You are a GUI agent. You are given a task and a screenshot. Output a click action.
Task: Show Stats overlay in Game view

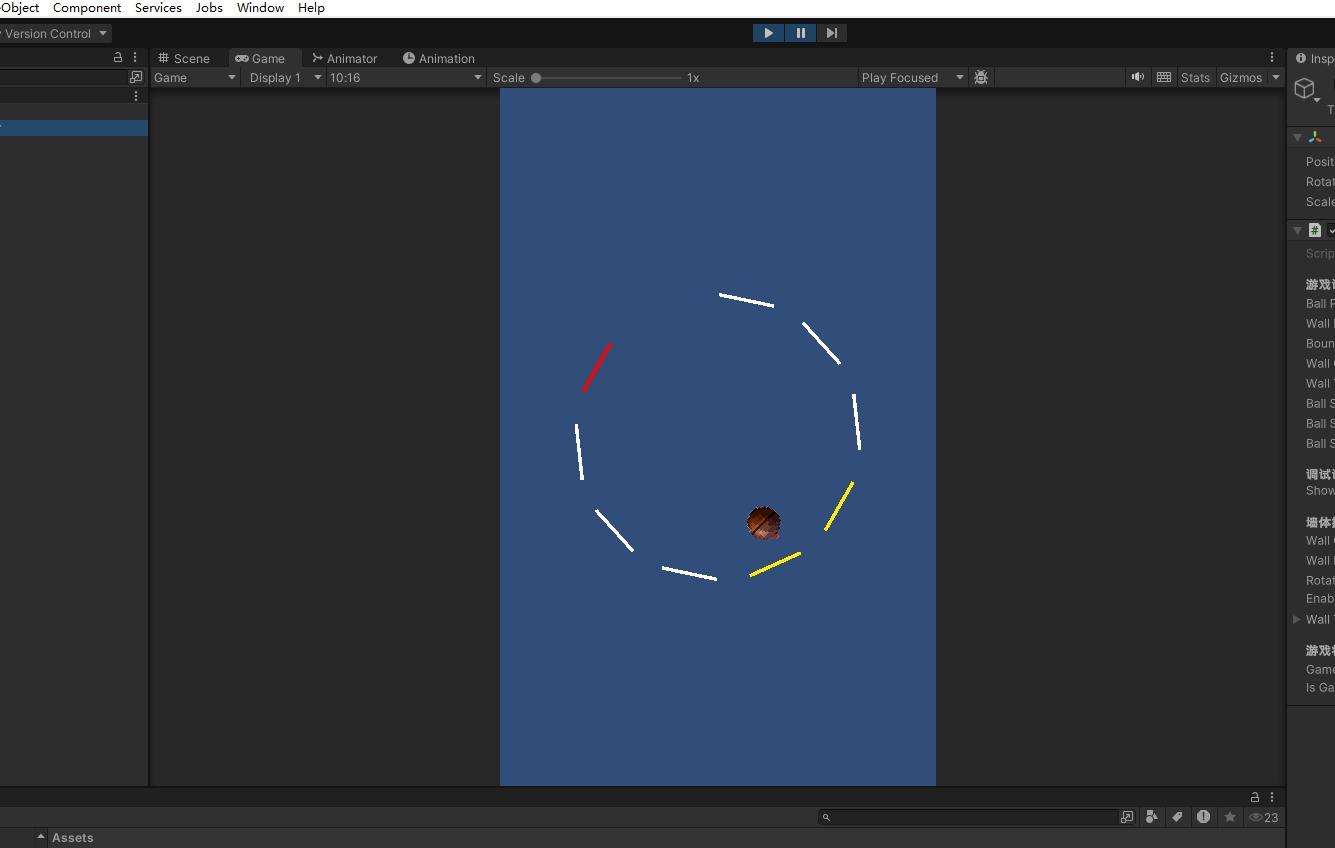[1195, 77]
